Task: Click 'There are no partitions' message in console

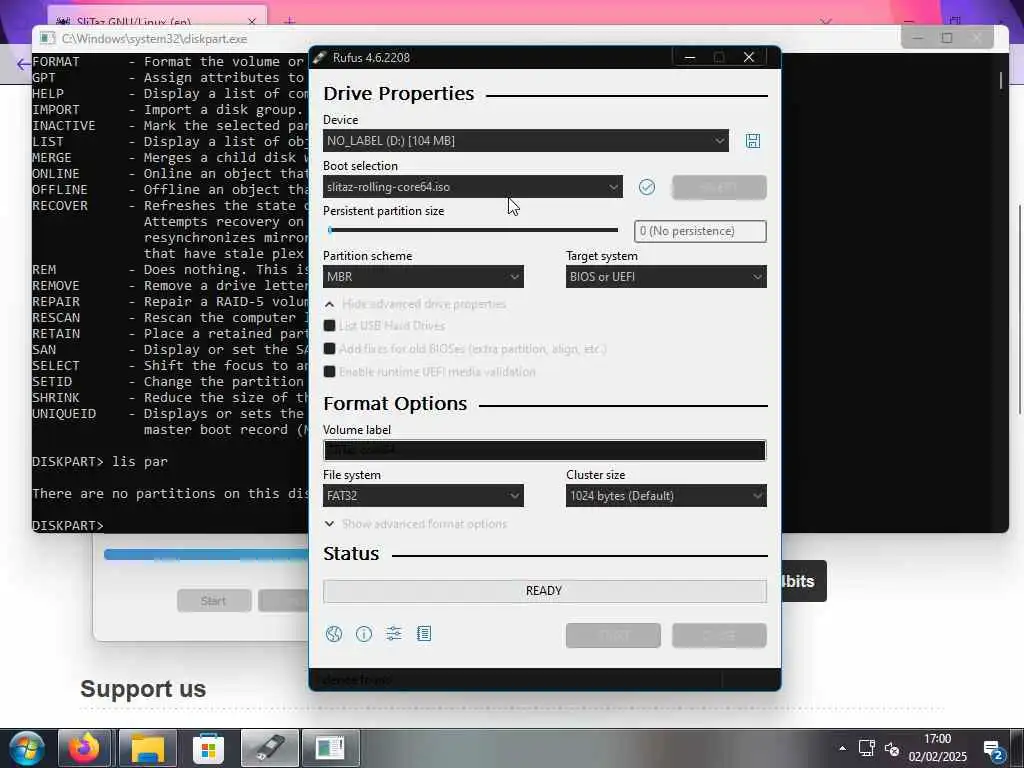Action: (x=170, y=494)
